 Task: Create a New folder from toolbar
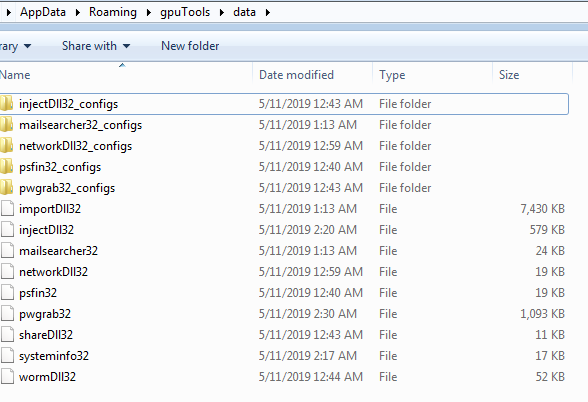point(190,46)
